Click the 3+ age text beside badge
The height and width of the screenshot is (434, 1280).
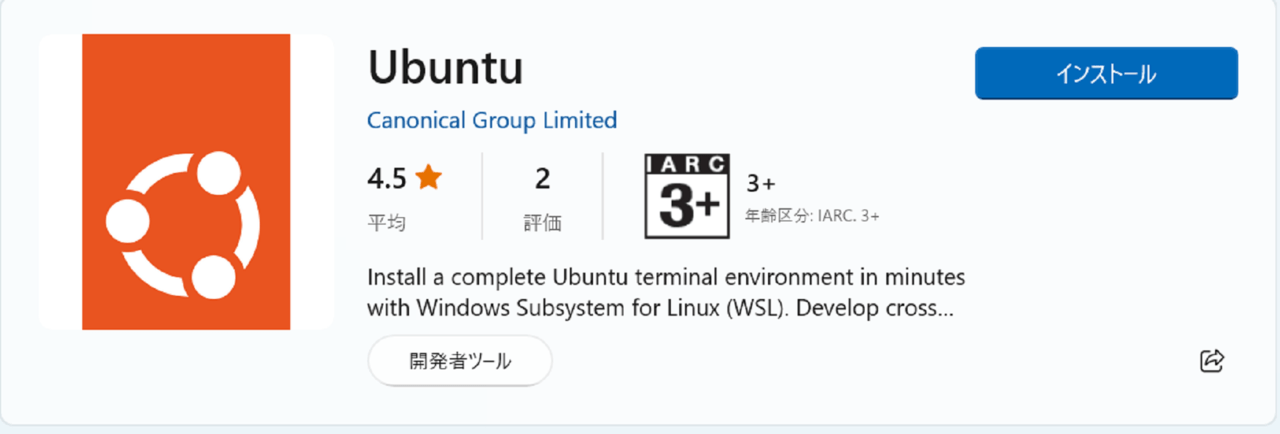(761, 184)
